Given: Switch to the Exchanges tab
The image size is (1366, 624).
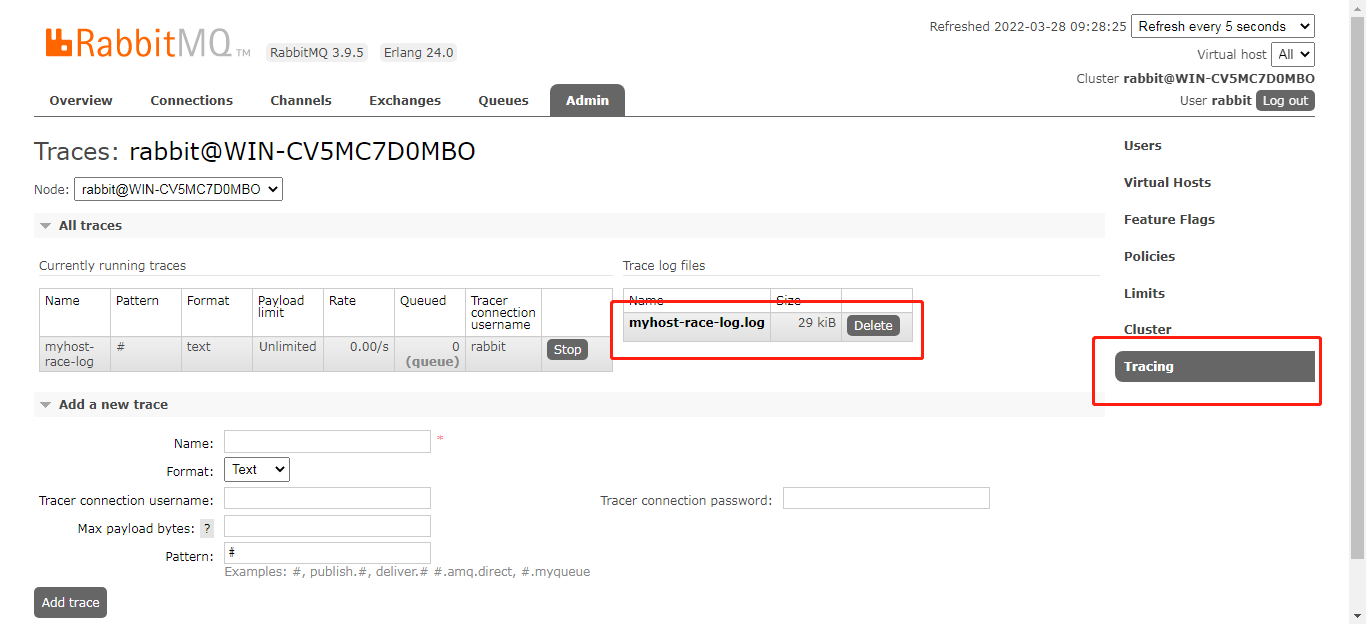Looking at the screenshot, I should pos(404,100).
